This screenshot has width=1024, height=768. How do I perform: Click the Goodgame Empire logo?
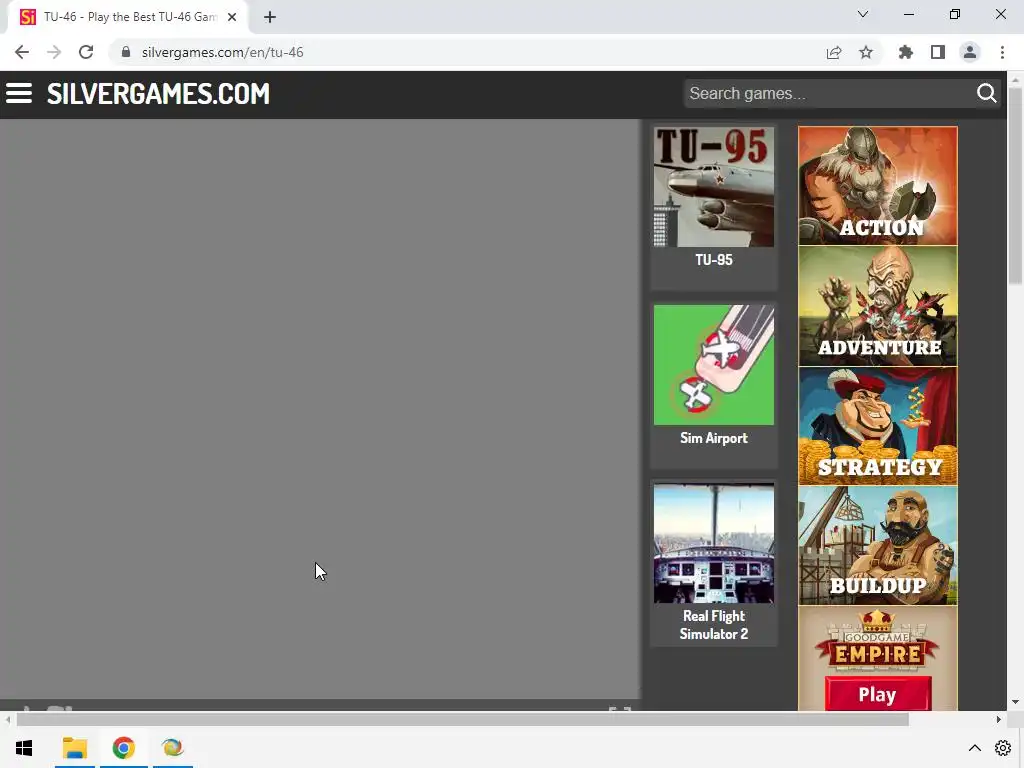click(878, 641)
